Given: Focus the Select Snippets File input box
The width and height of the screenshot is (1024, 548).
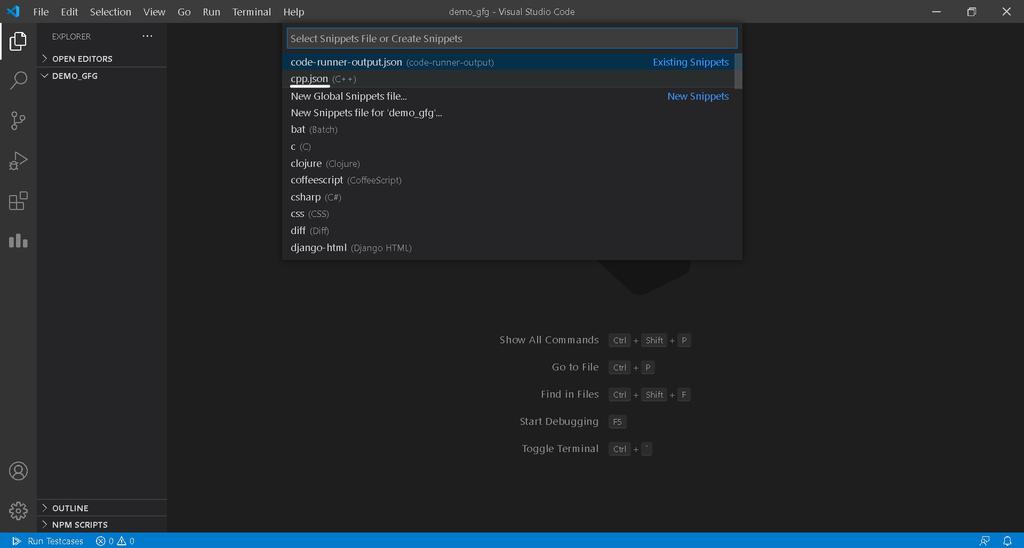Looking at the screenshot, I should [512, 39].
